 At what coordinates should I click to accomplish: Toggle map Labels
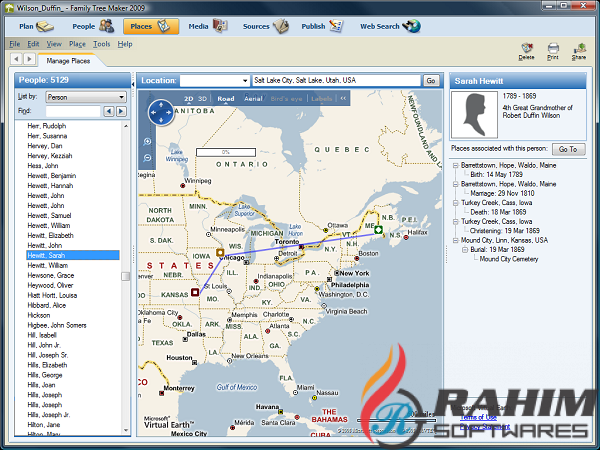click(321, 99)
